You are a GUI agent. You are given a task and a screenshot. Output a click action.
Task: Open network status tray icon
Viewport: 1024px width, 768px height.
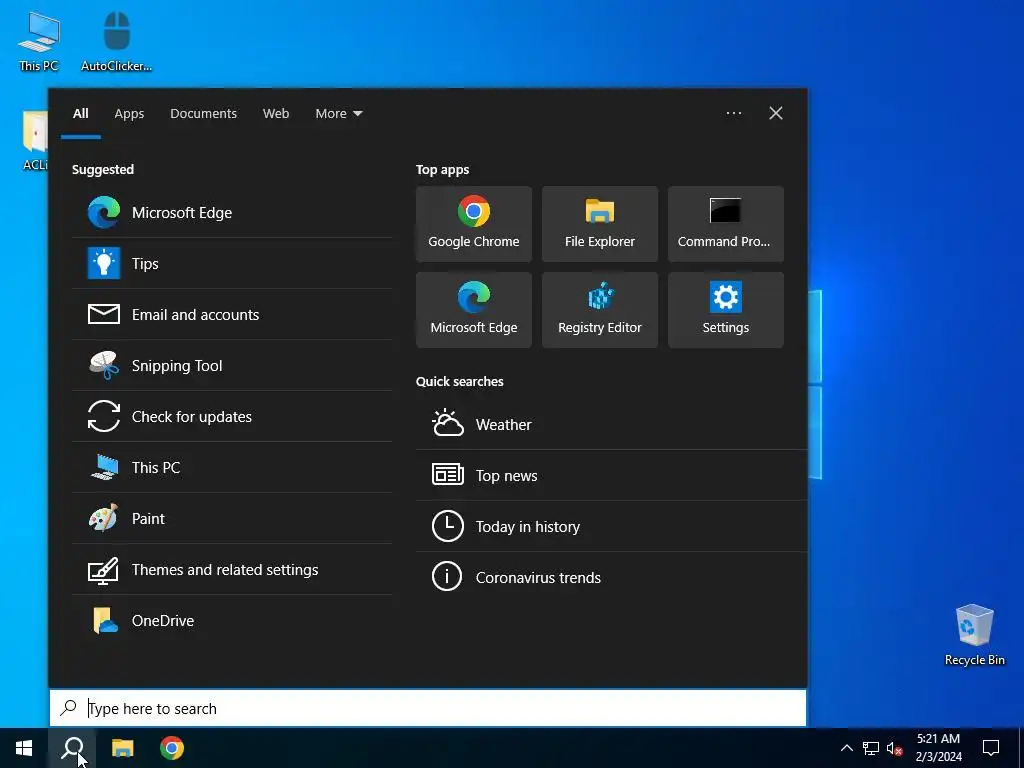click(871, 748)
